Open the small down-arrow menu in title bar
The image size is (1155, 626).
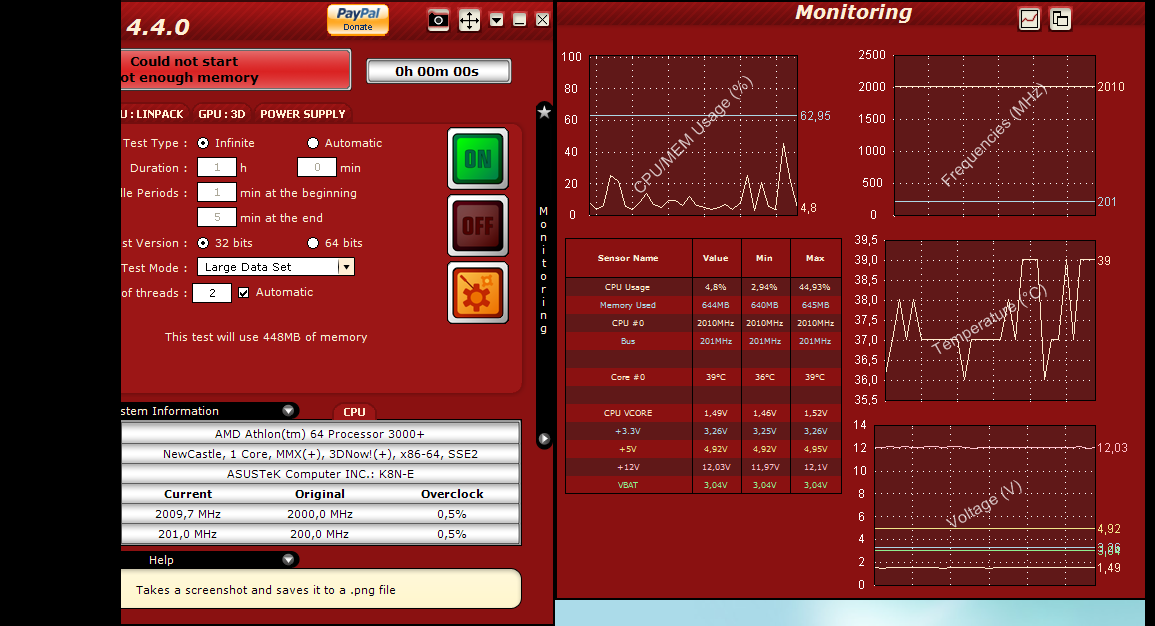coord(496,20)
